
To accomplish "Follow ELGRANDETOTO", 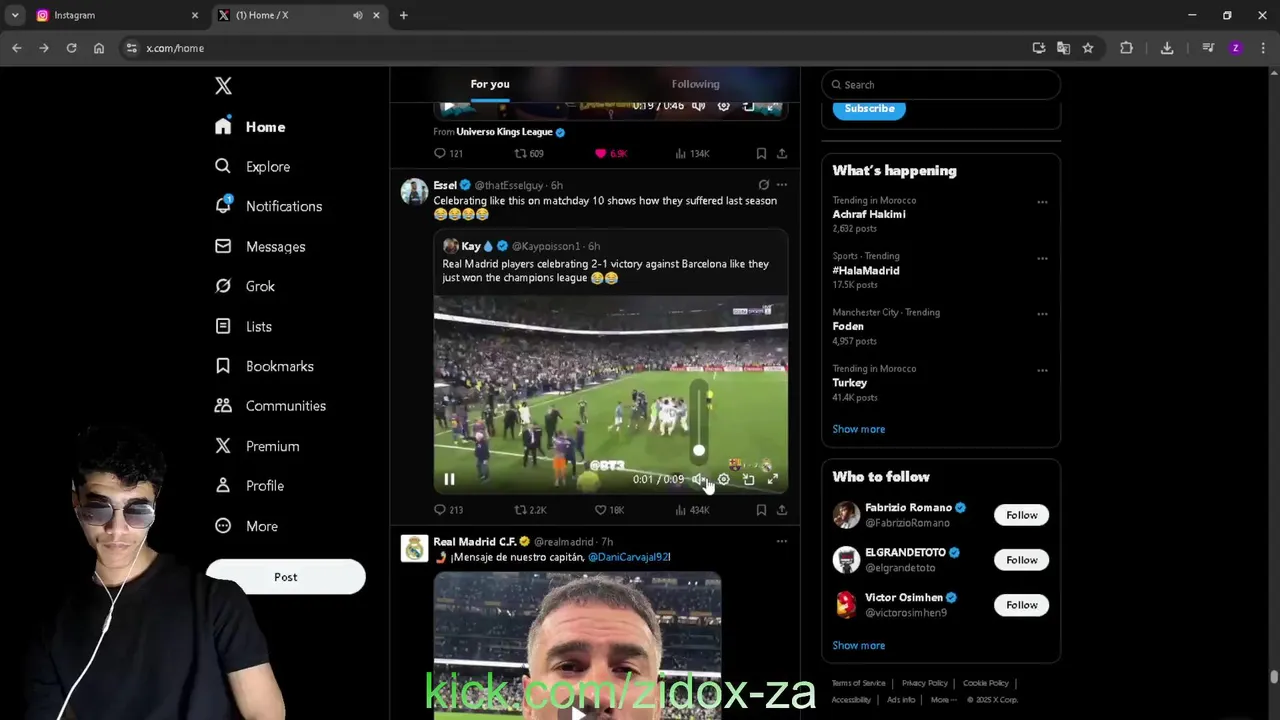I will click(x=1021, y=560).
